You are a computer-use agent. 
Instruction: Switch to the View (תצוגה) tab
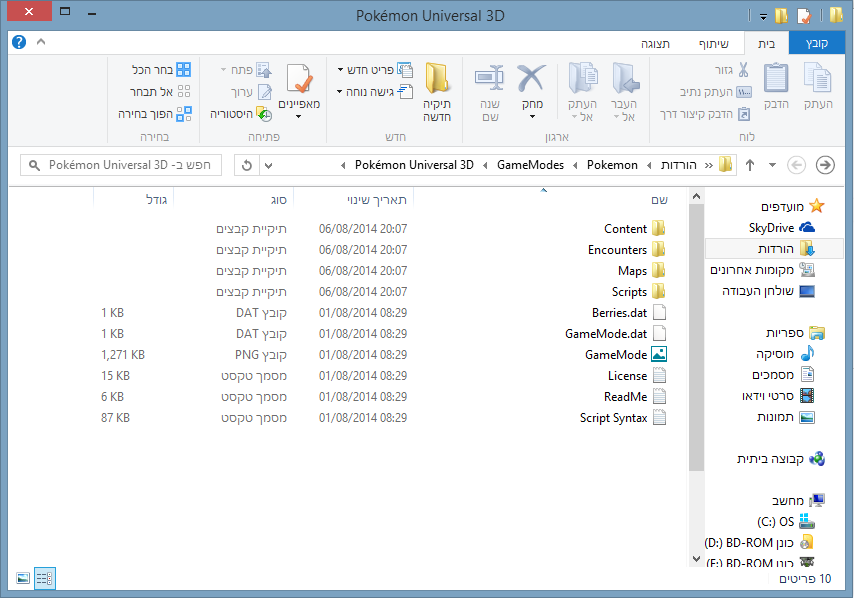tap(655, 44)
